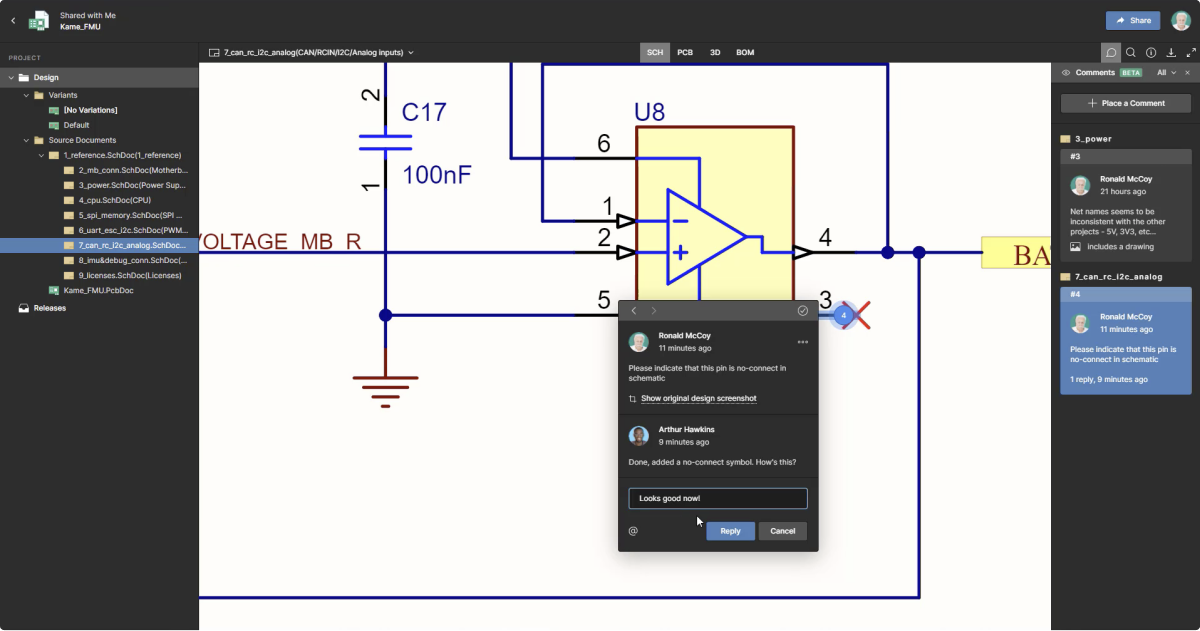
Task: Select 4_cpu.SchDoc in project tree
Action: (x=114, y=201)
